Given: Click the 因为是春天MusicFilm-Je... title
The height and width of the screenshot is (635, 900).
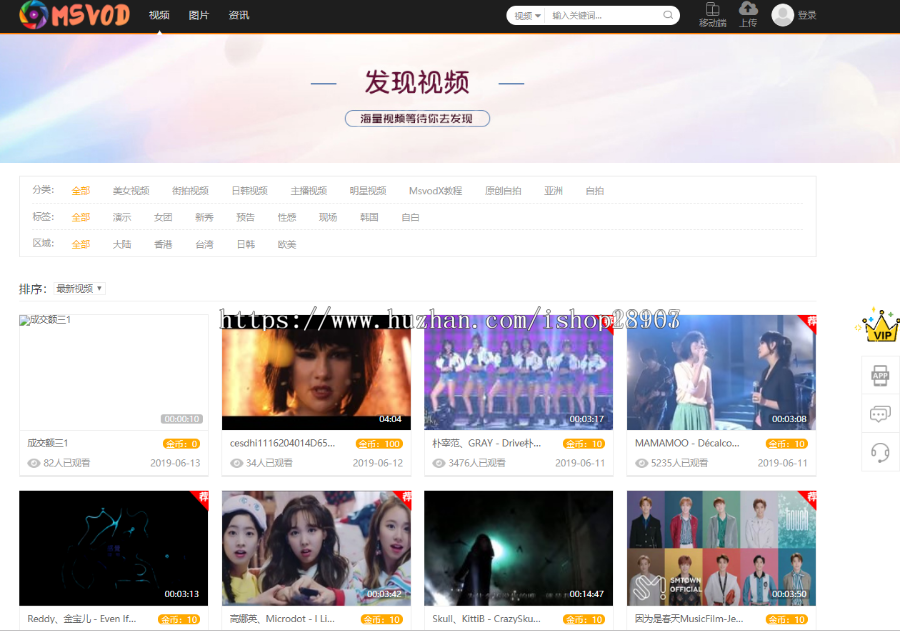Looking at the screenshot, I should coord(689,619).
